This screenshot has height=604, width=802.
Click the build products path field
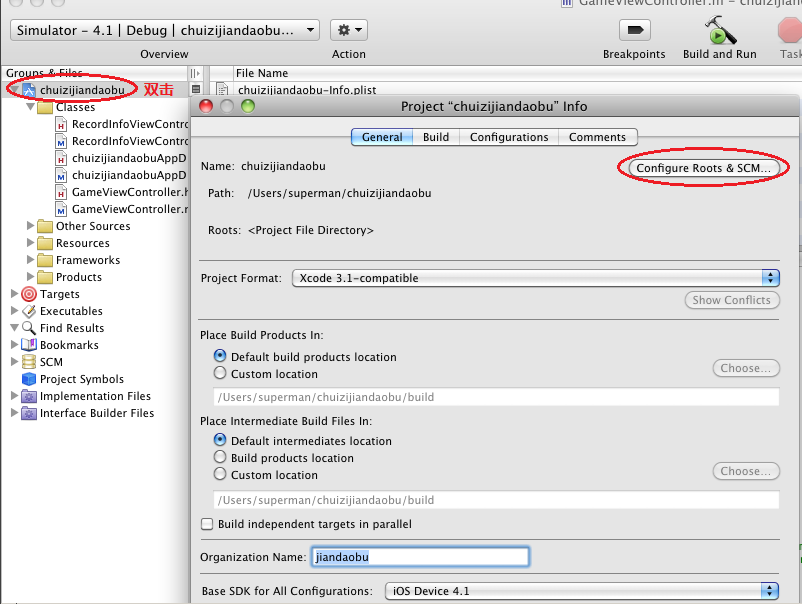[496, 397]
